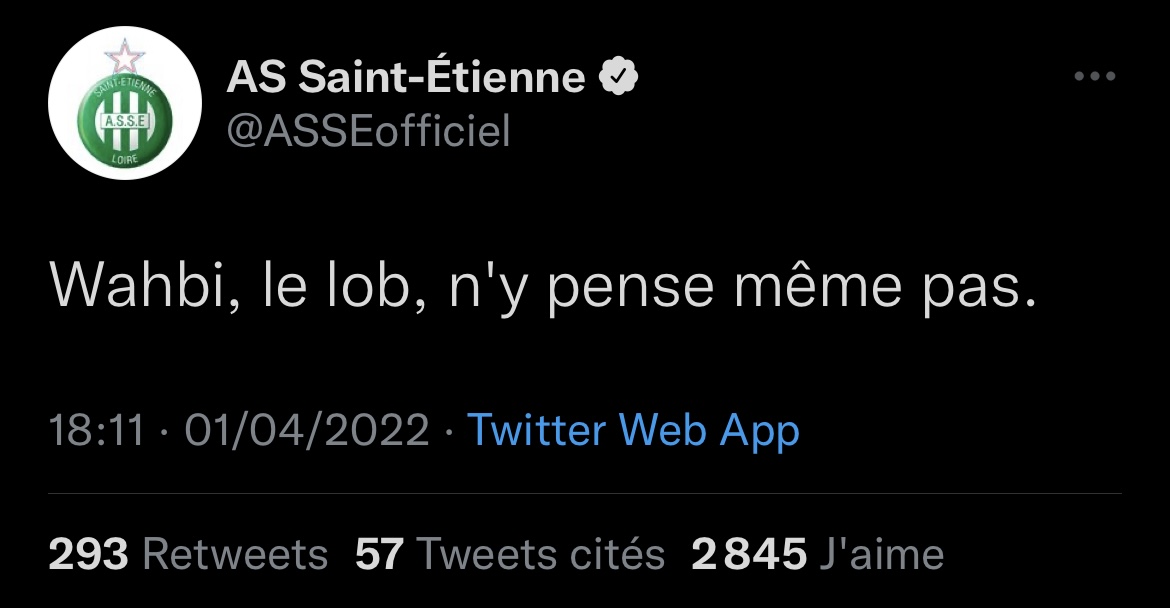Click the verified badge beside the name

click(x=618, y=76)
